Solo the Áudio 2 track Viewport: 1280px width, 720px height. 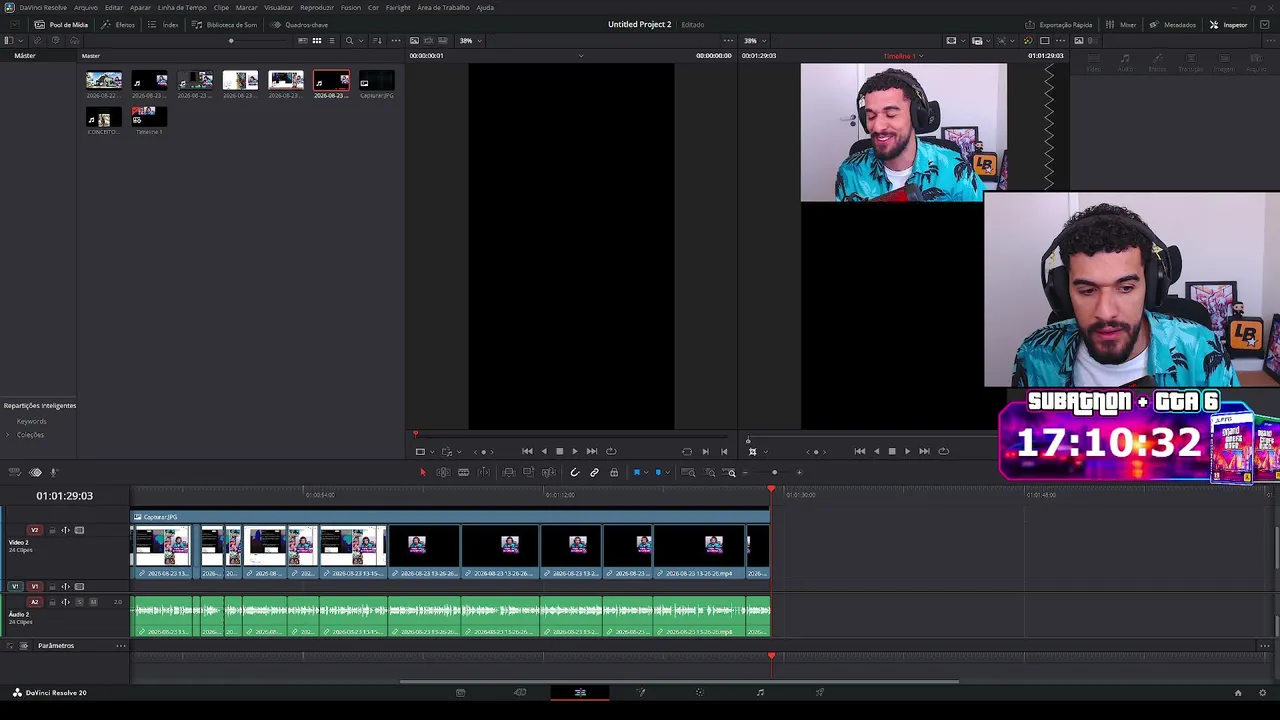point(80,602)
